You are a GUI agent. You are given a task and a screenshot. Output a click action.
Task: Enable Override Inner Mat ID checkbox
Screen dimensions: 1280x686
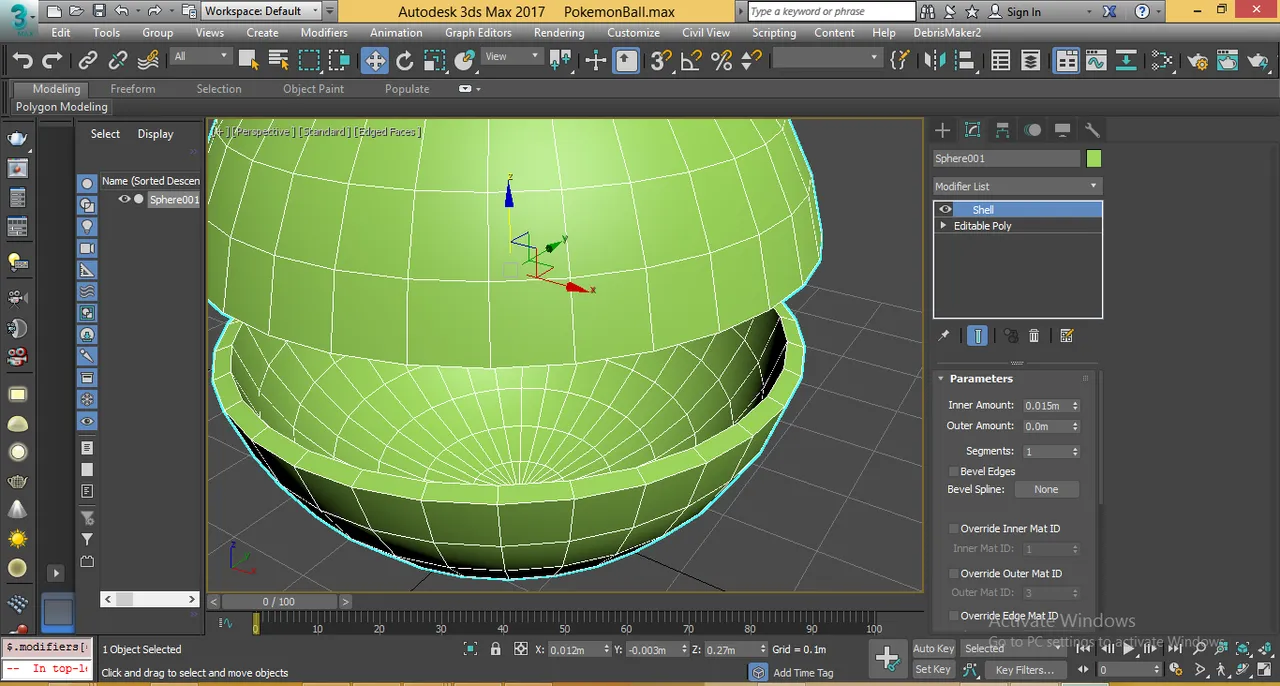click(953, 528)
